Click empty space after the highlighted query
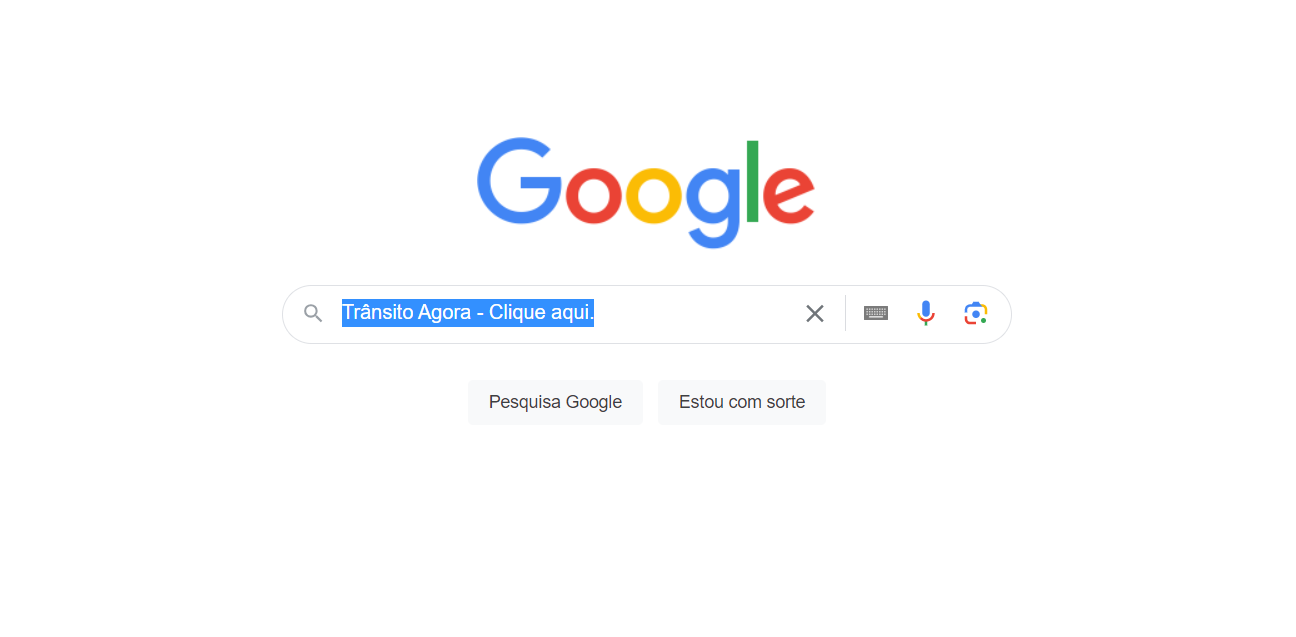Viewport: 1296px width, 637px height. tap(695, 313)
